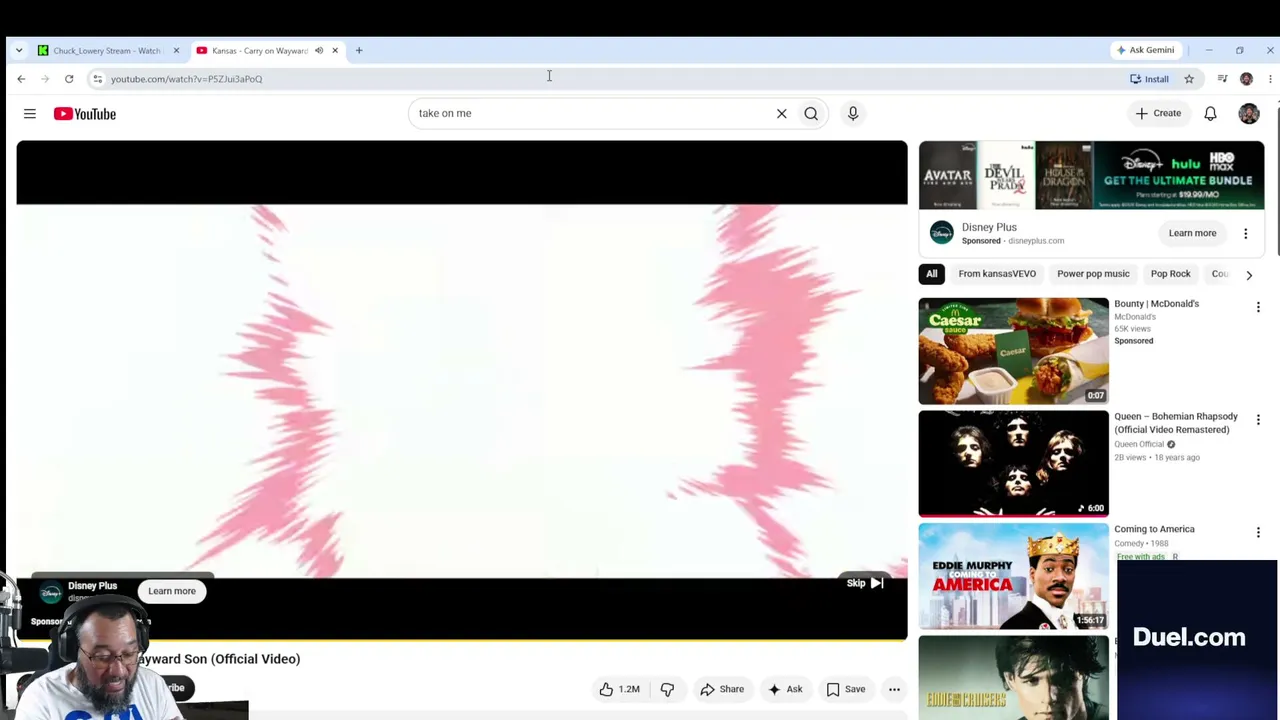Visit disneyplus.com sponsored link
Viewport: 1280px width, 720px height.
pyautogui.click(x=1036, y=241)
